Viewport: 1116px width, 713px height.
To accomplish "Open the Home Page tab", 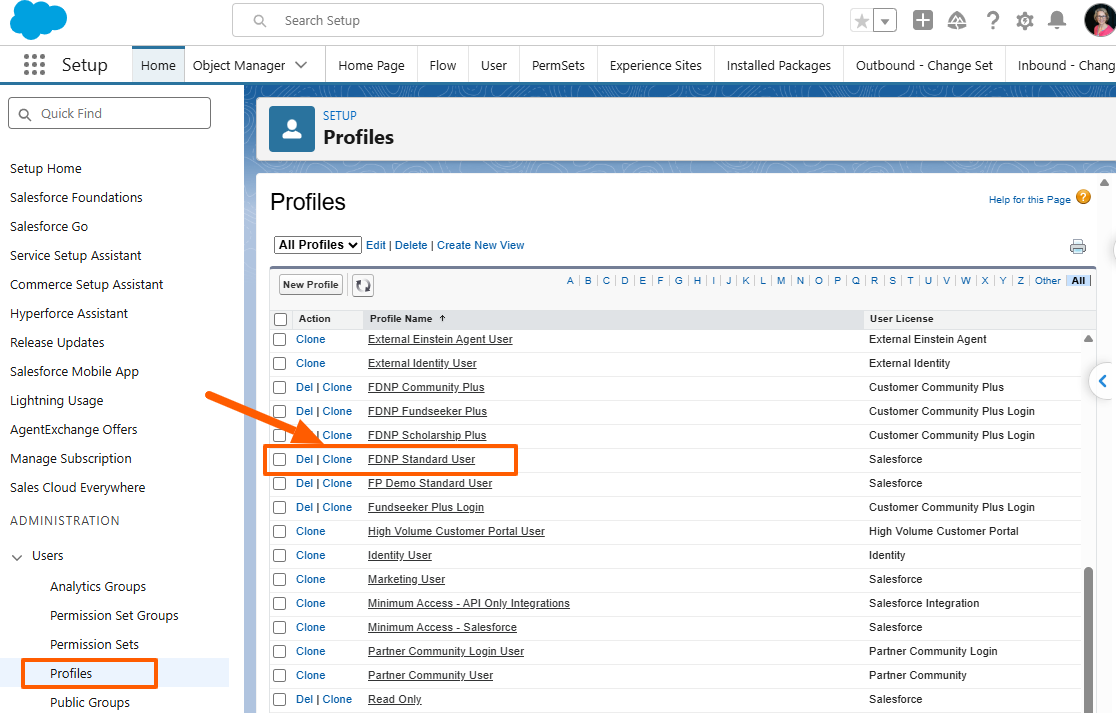I will click(372, 65).
